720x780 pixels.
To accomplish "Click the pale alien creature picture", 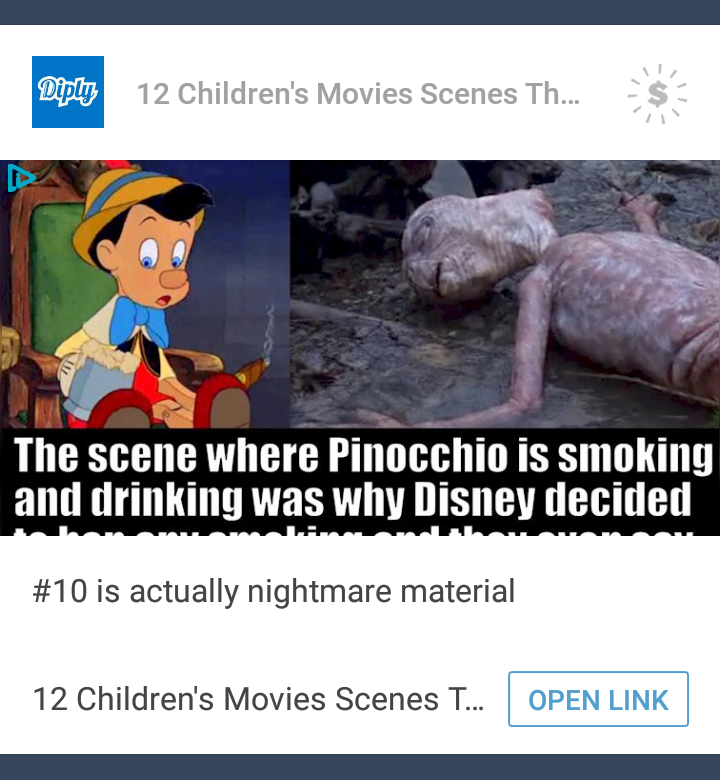I will click(x=505, y=294).
